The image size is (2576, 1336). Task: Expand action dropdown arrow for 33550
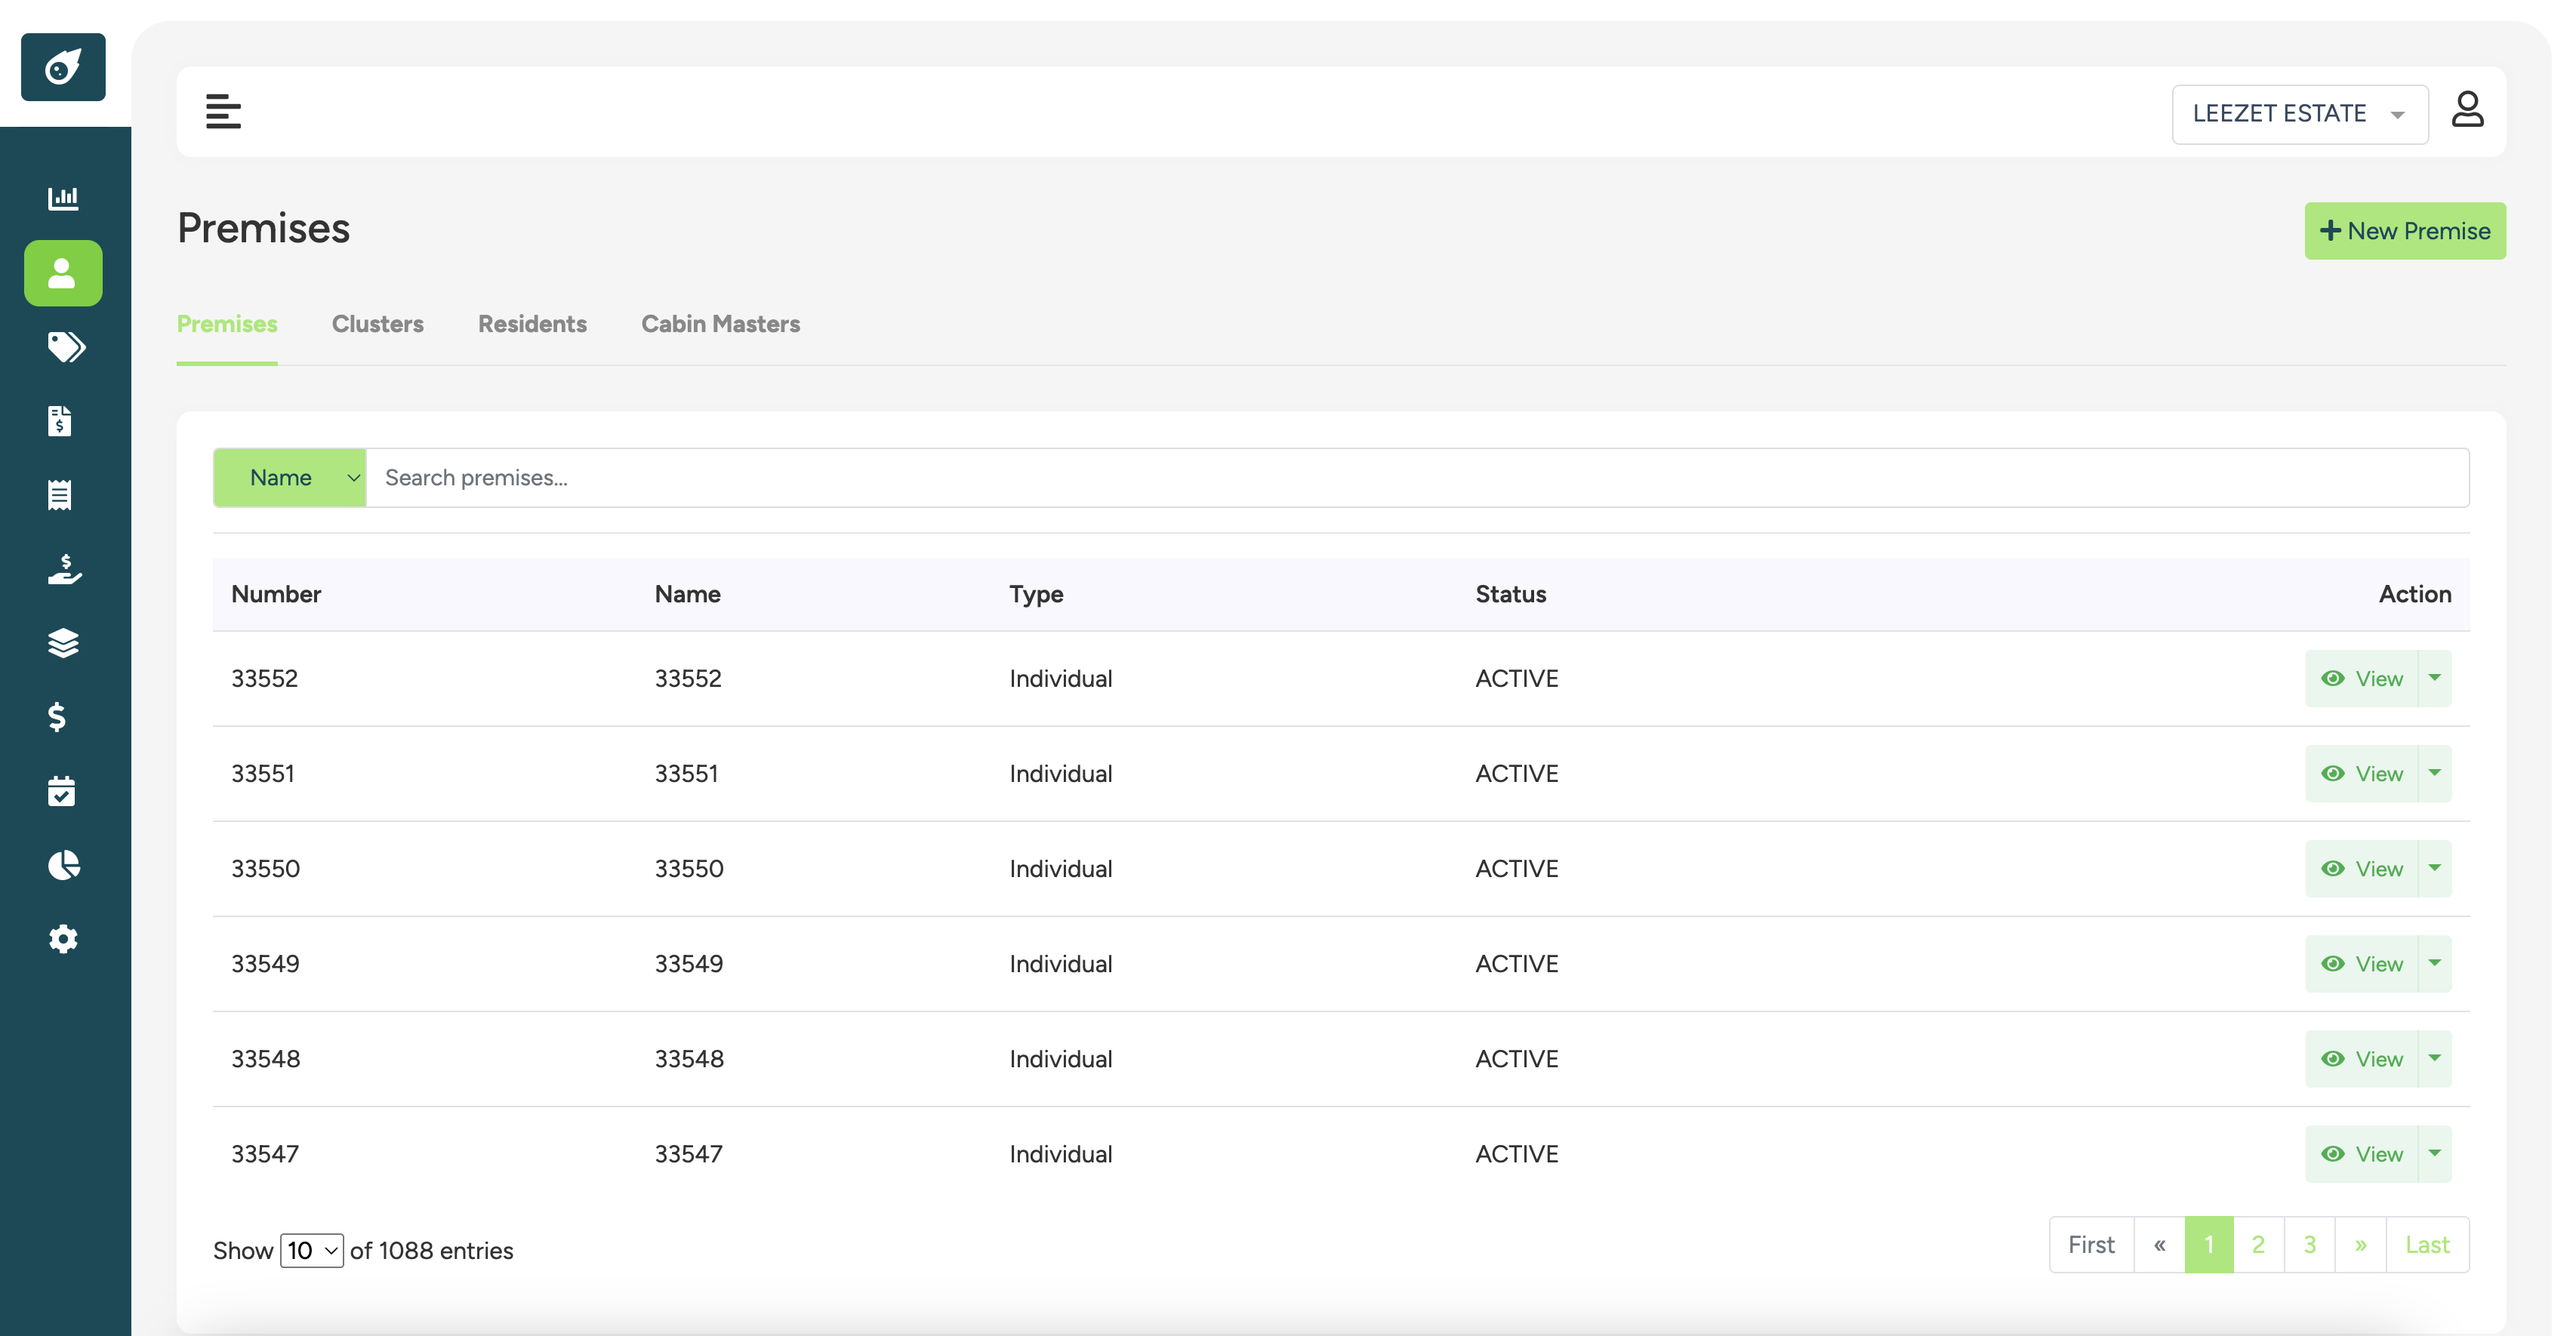[2435, 869]
